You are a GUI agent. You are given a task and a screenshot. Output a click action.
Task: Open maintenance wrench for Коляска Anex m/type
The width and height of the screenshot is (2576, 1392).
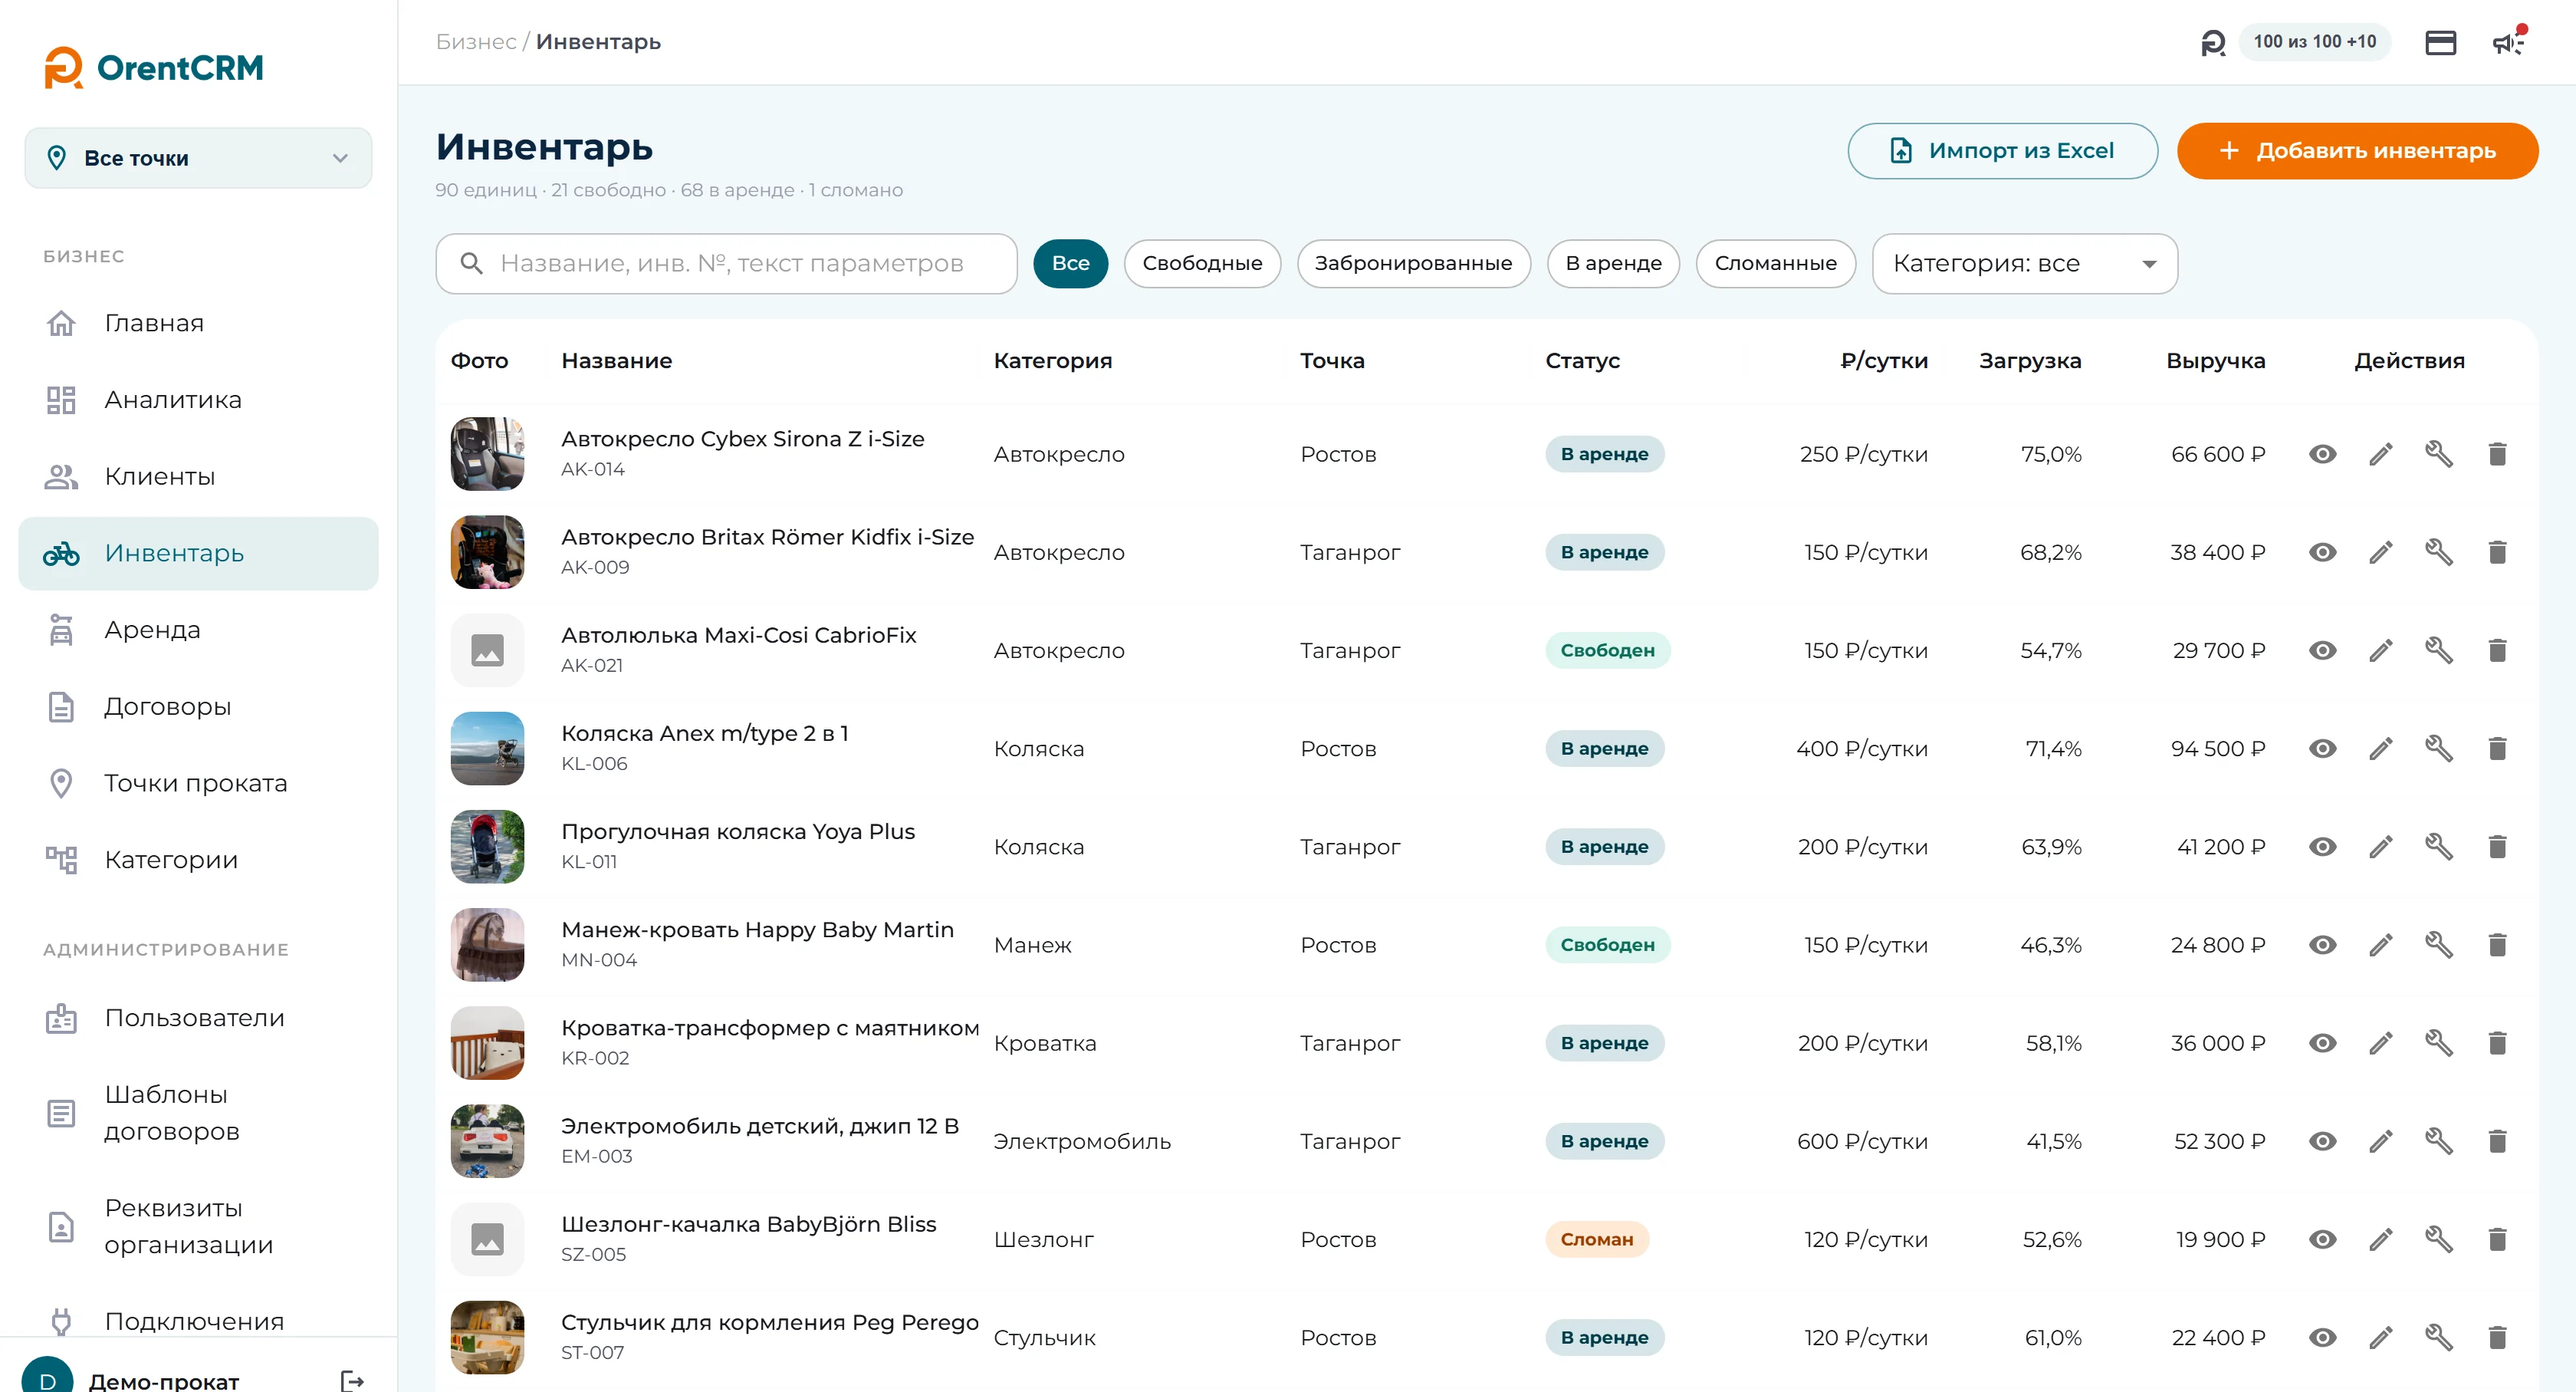pos(2439,748)
